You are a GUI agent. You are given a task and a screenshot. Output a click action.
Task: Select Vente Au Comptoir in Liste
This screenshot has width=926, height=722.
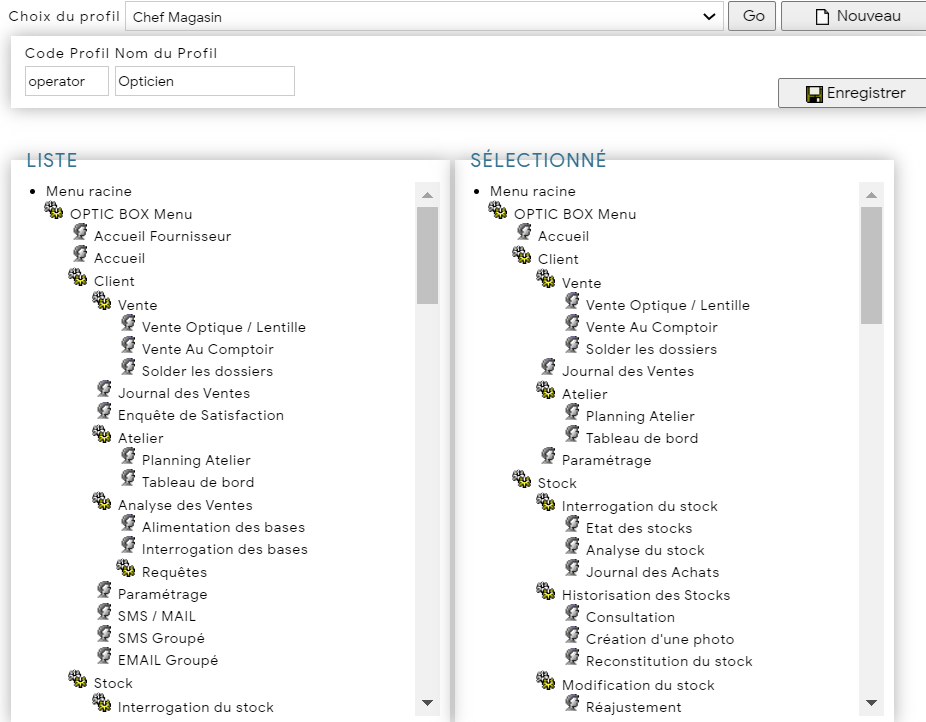[207, 349]
